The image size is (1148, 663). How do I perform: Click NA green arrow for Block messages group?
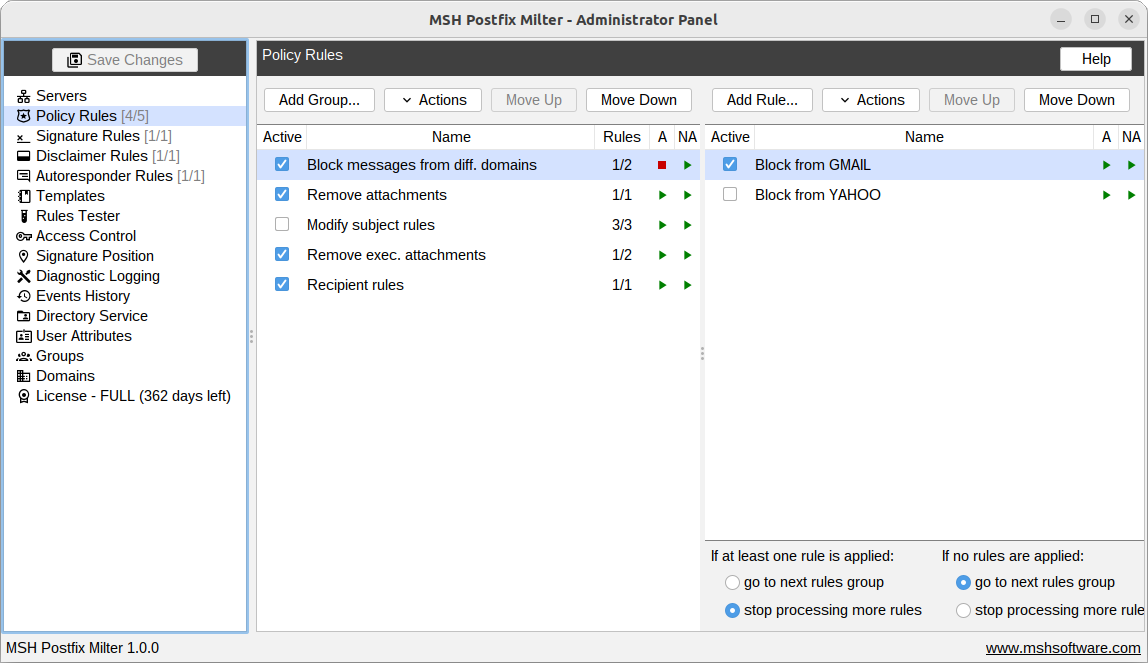[x=687, y=165]
